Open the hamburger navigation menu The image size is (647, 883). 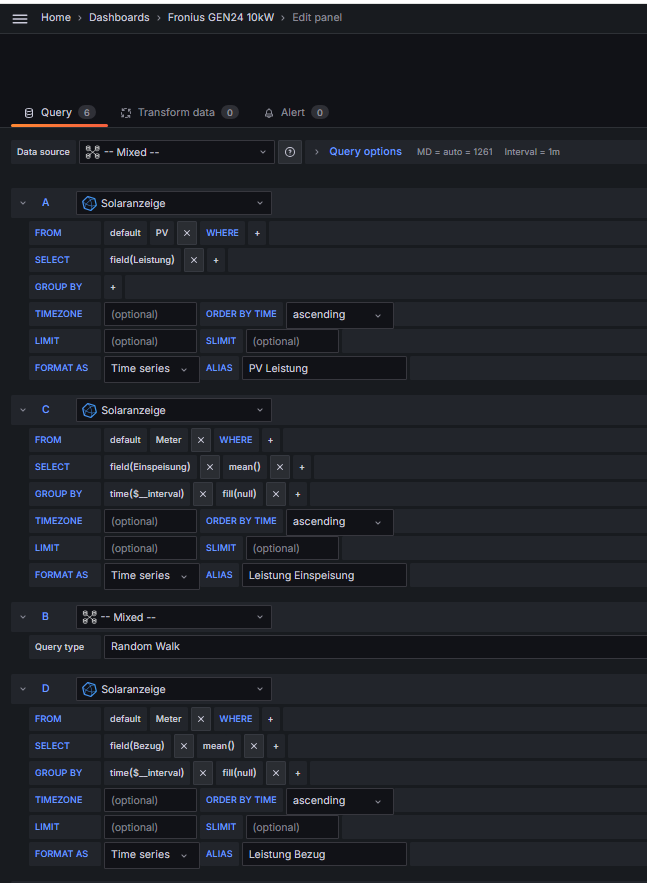[x=20, y=18]
